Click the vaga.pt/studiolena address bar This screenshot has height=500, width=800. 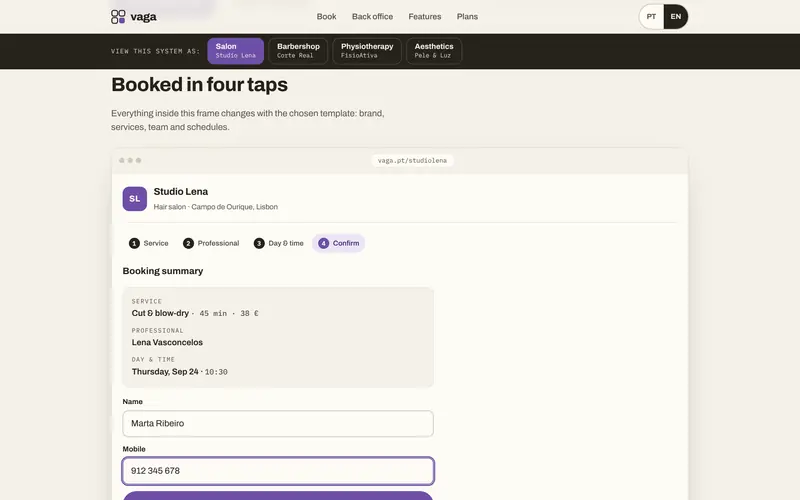pyautogui.click(x=412, y=160)
